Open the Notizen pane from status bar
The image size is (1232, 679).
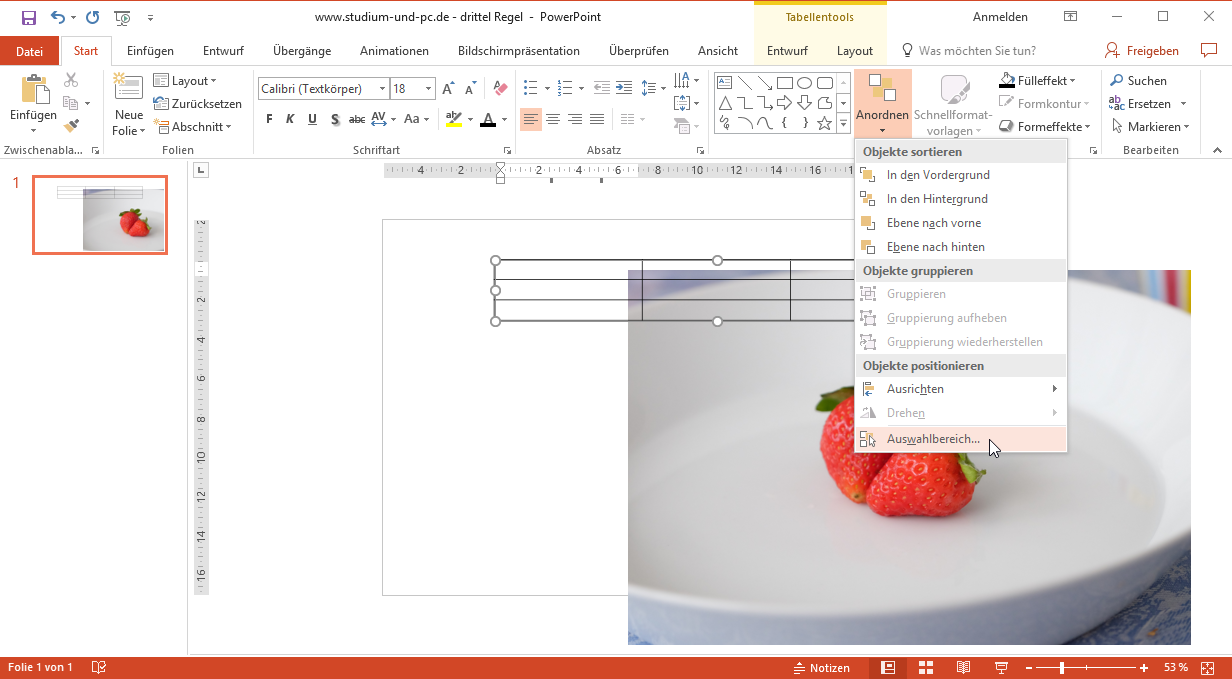click(821, 667)
